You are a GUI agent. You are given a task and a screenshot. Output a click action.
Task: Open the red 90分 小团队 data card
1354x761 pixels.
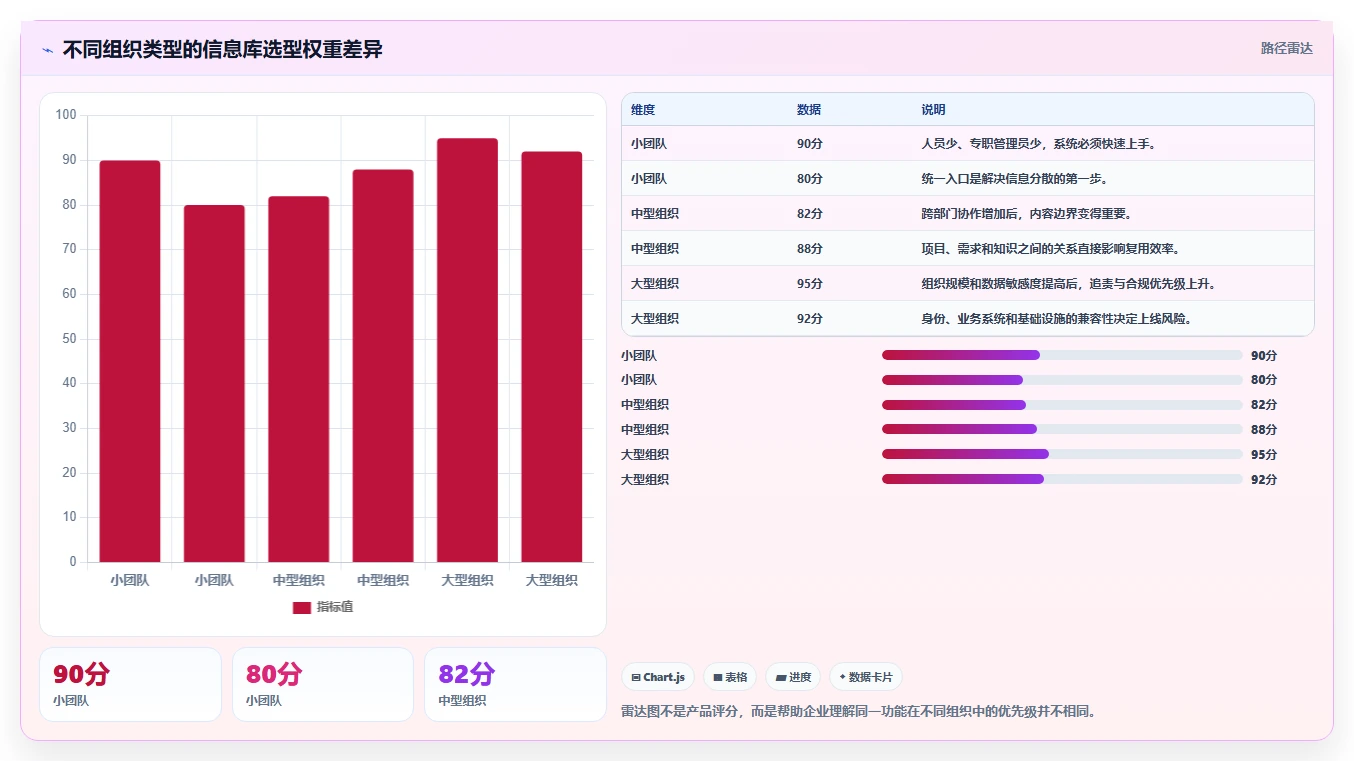tap(130, 684)
